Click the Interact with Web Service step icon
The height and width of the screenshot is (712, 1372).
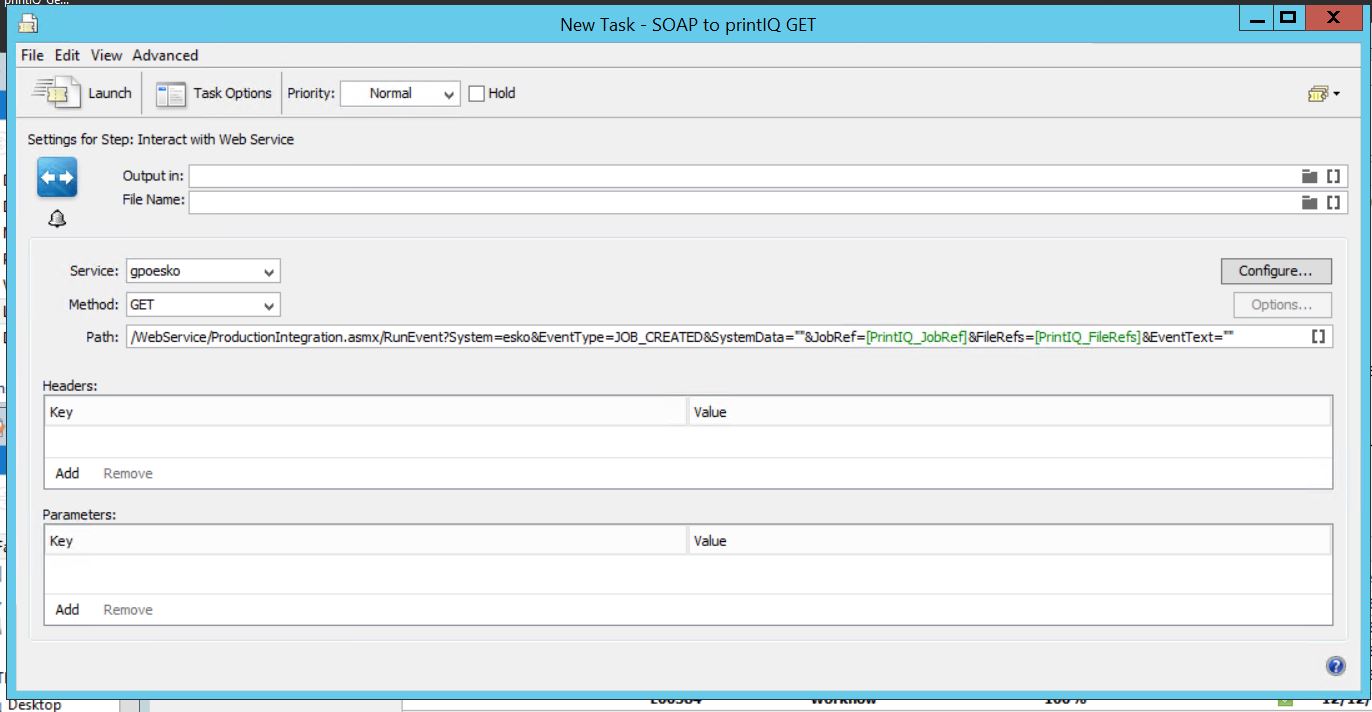pyautogui.click(x=57, y=178)
